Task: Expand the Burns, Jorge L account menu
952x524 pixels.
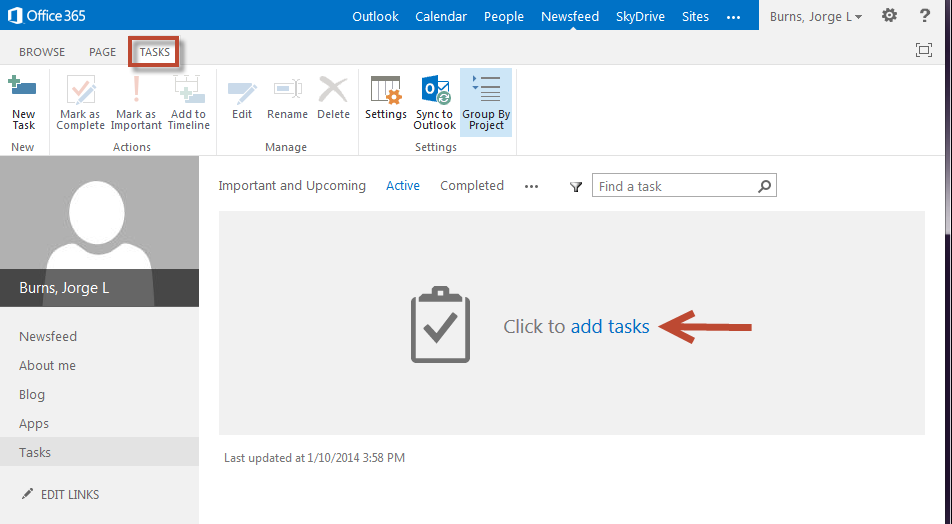Action: pos(816,17)
